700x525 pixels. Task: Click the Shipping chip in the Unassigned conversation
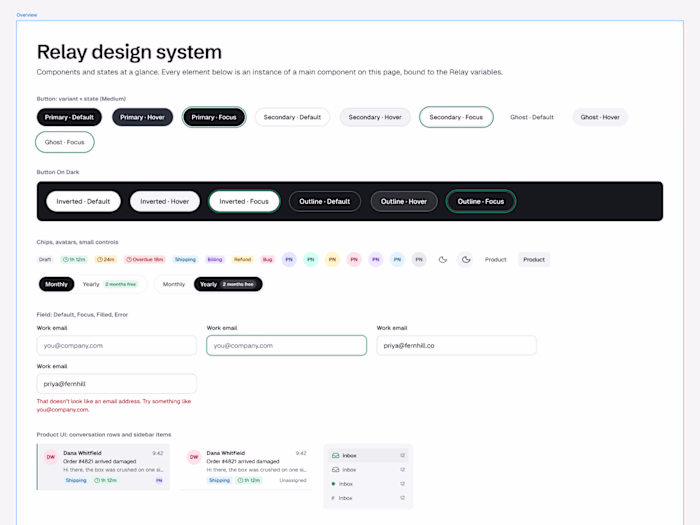tap(219, 480)
